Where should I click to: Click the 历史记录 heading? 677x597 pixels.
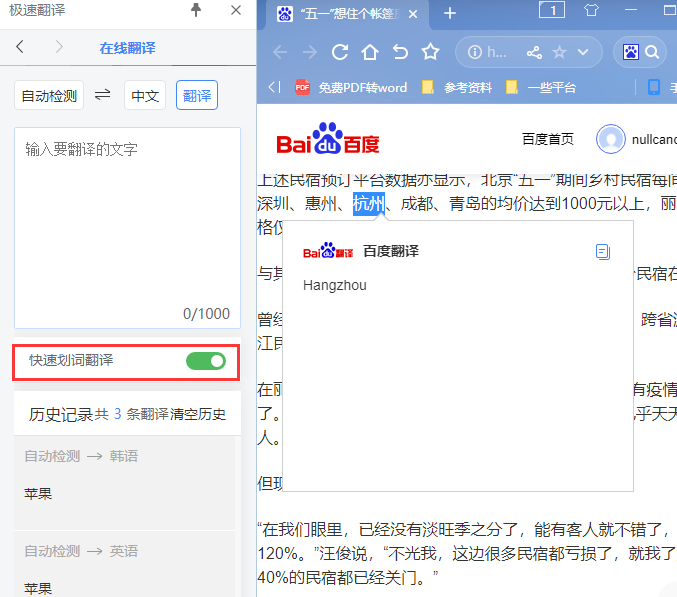click(x=60, y=414)
